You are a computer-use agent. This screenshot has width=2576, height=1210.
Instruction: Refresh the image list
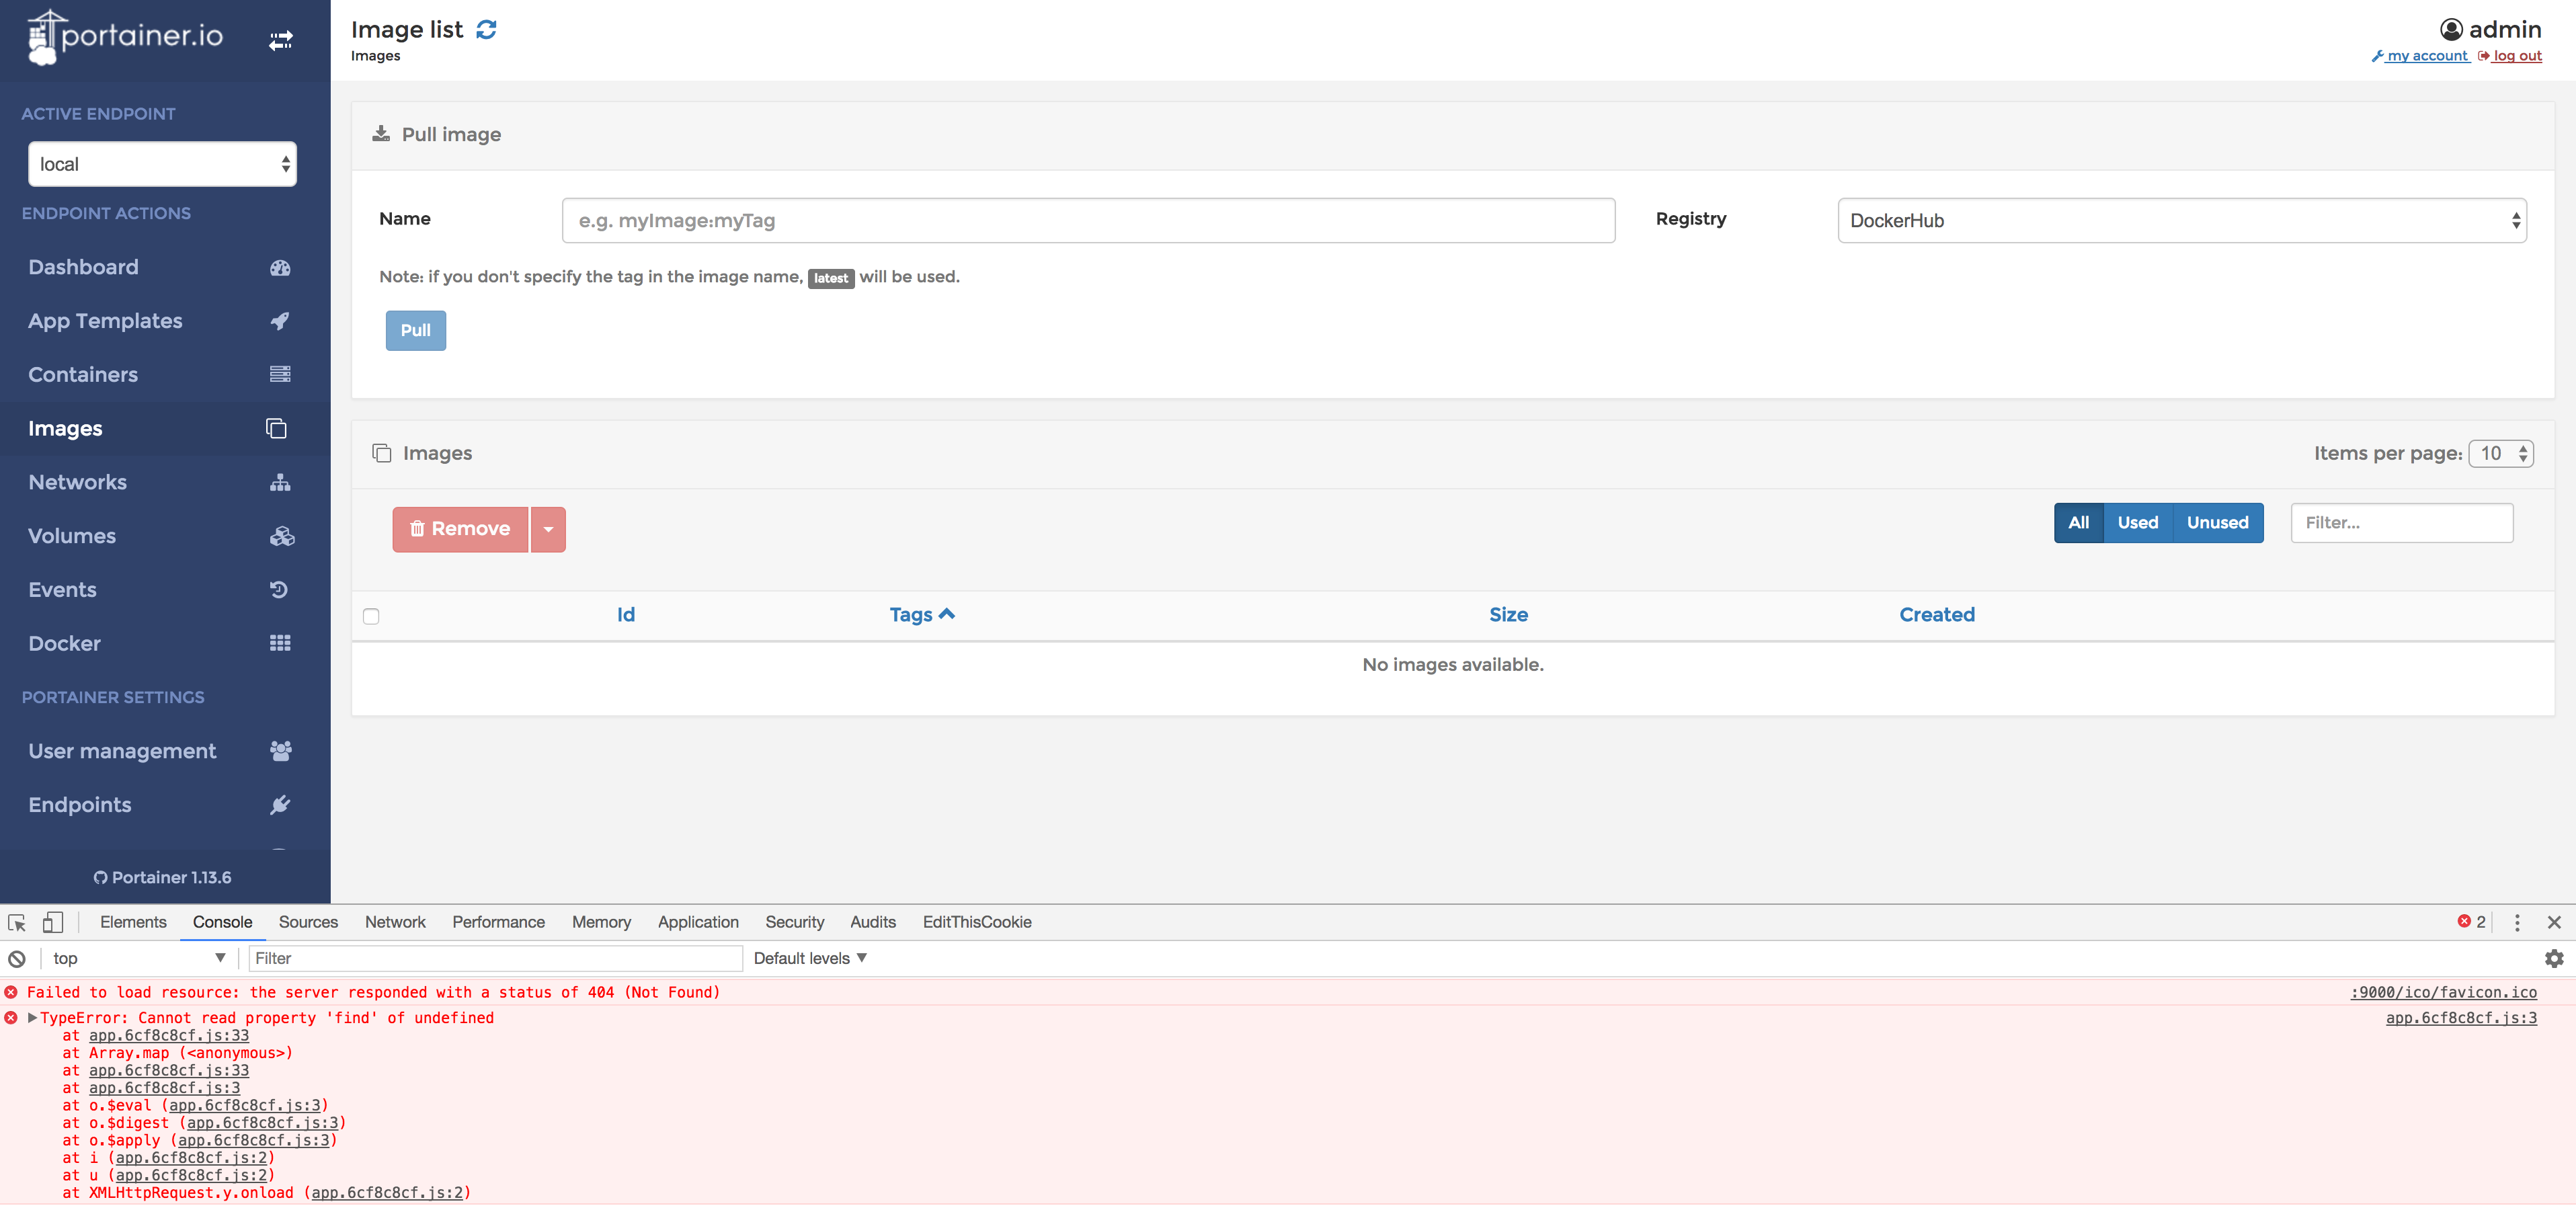[486, 30]
